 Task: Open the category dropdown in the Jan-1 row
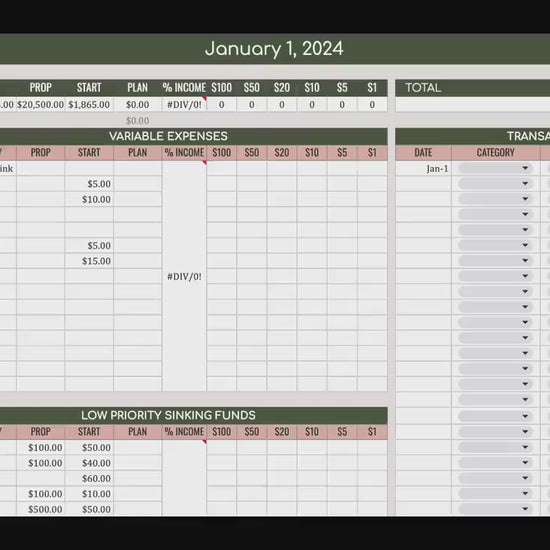[495, 168]
